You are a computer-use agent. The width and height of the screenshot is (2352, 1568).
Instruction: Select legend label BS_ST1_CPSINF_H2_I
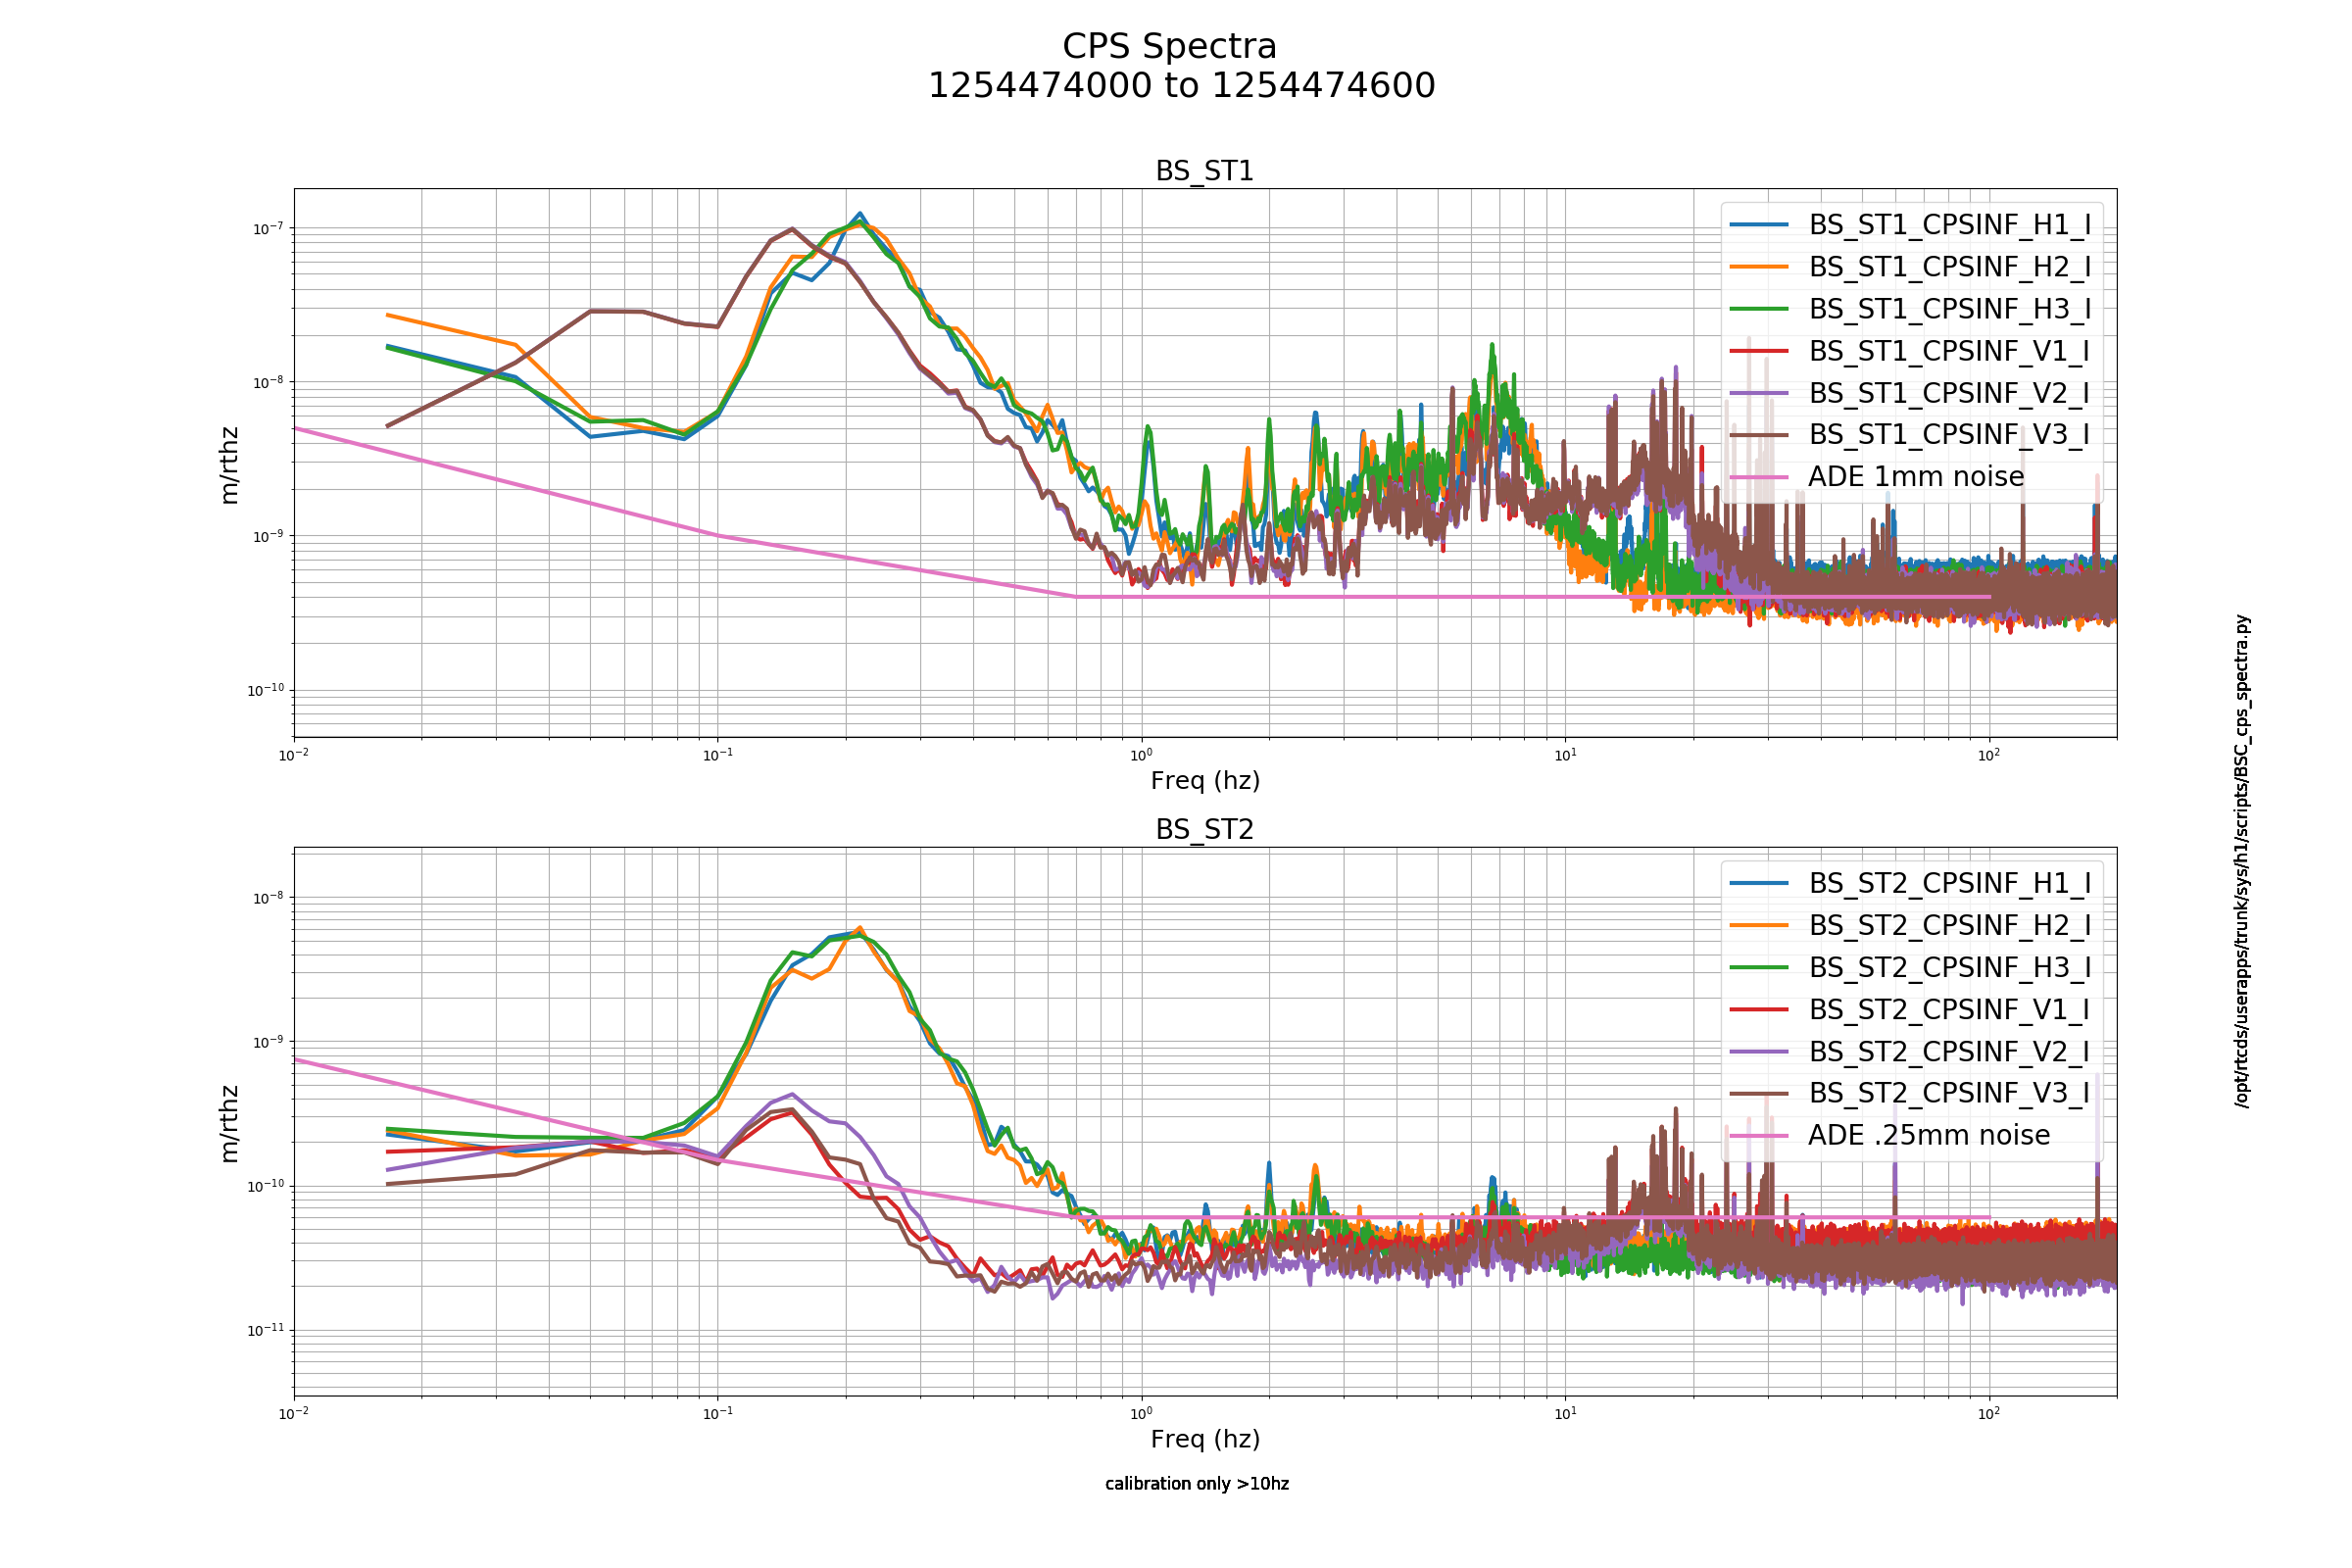point(1949,267)
